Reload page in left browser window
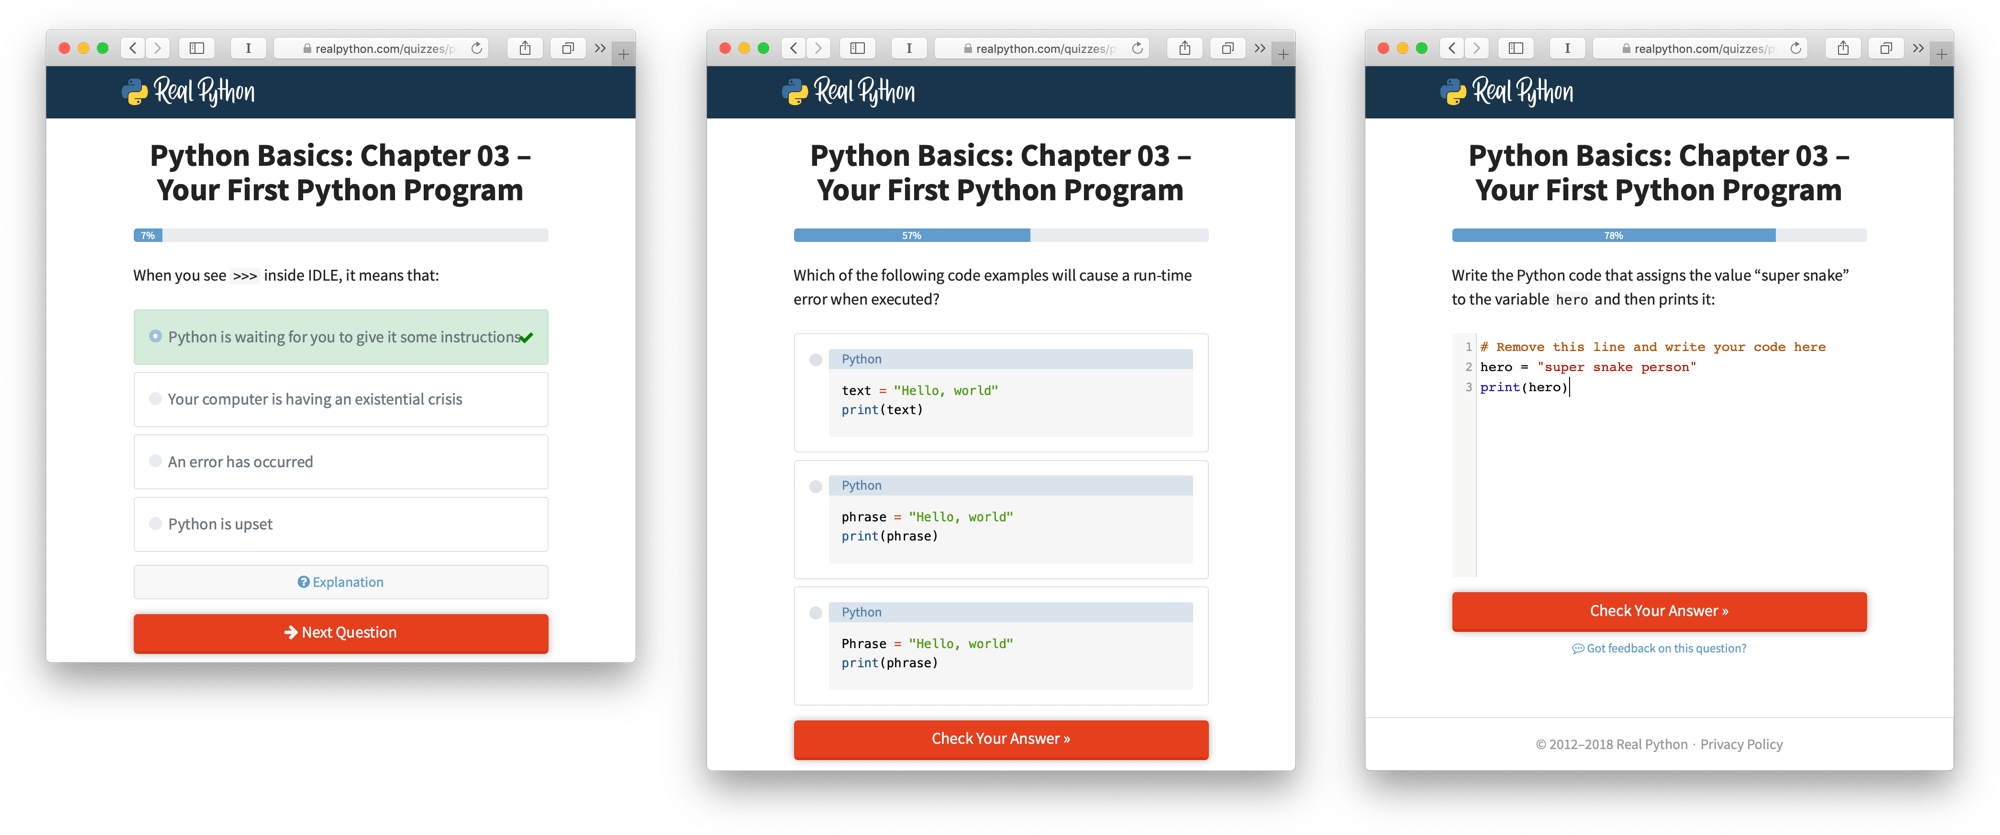Image resolution: width=2000 pixels, height=835 pixels. coord(477,48)
